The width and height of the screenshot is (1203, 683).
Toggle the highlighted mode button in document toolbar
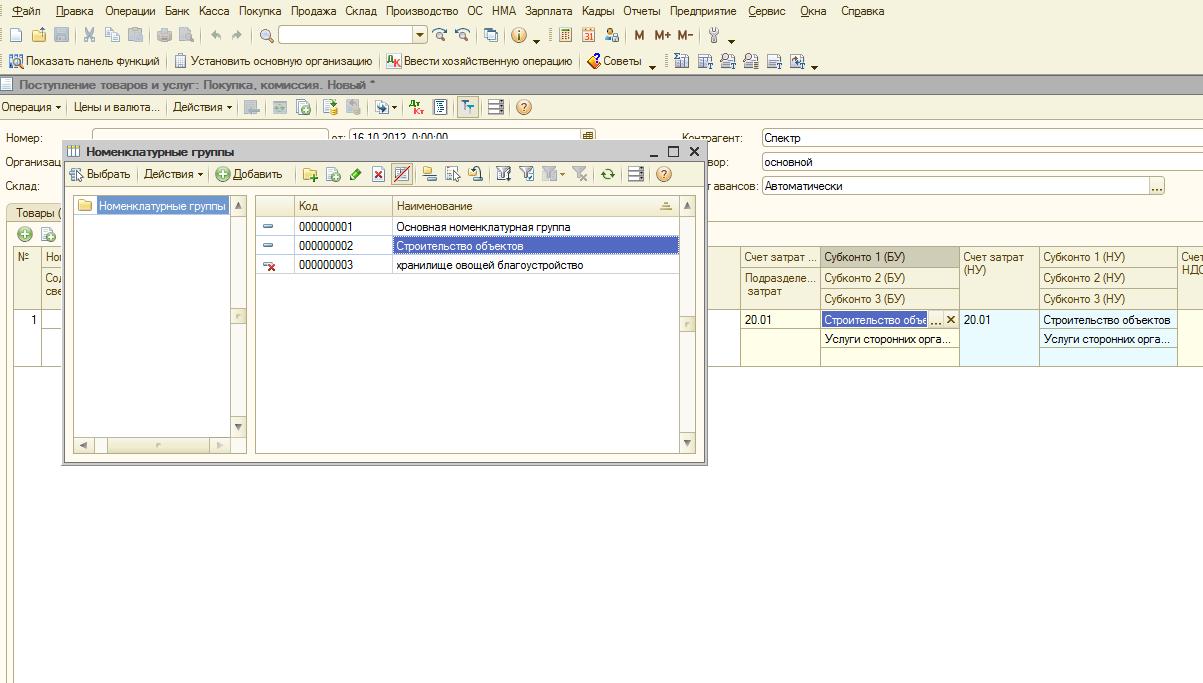467,107
